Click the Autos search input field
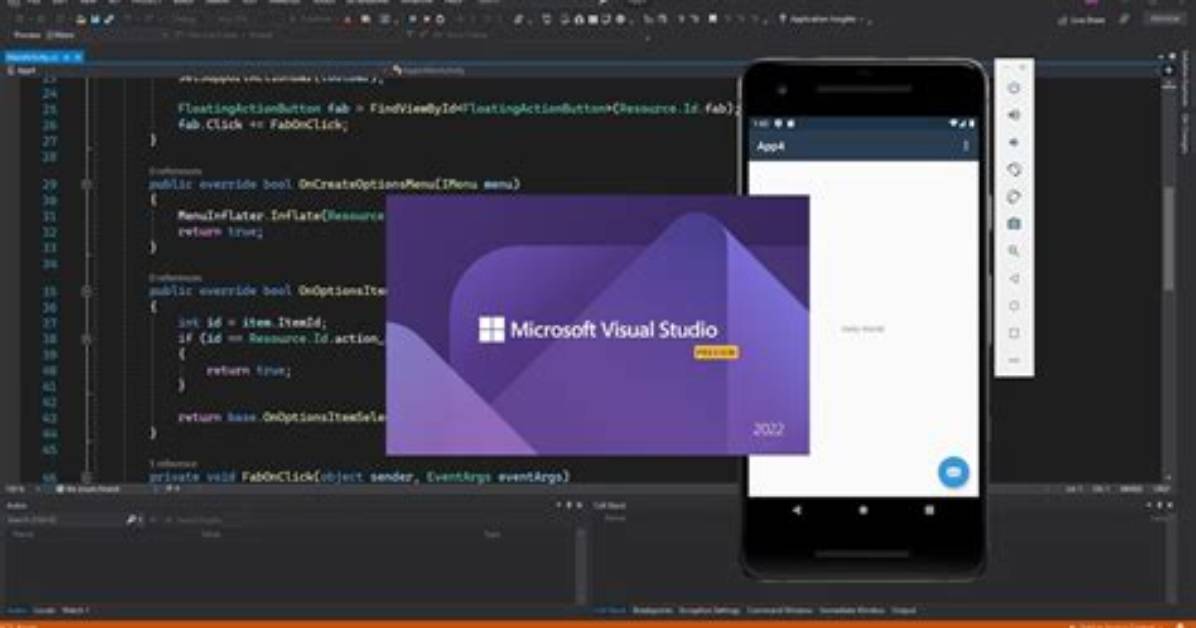The width and height of the screenshot is (1196, 628). tap(65, 520)
